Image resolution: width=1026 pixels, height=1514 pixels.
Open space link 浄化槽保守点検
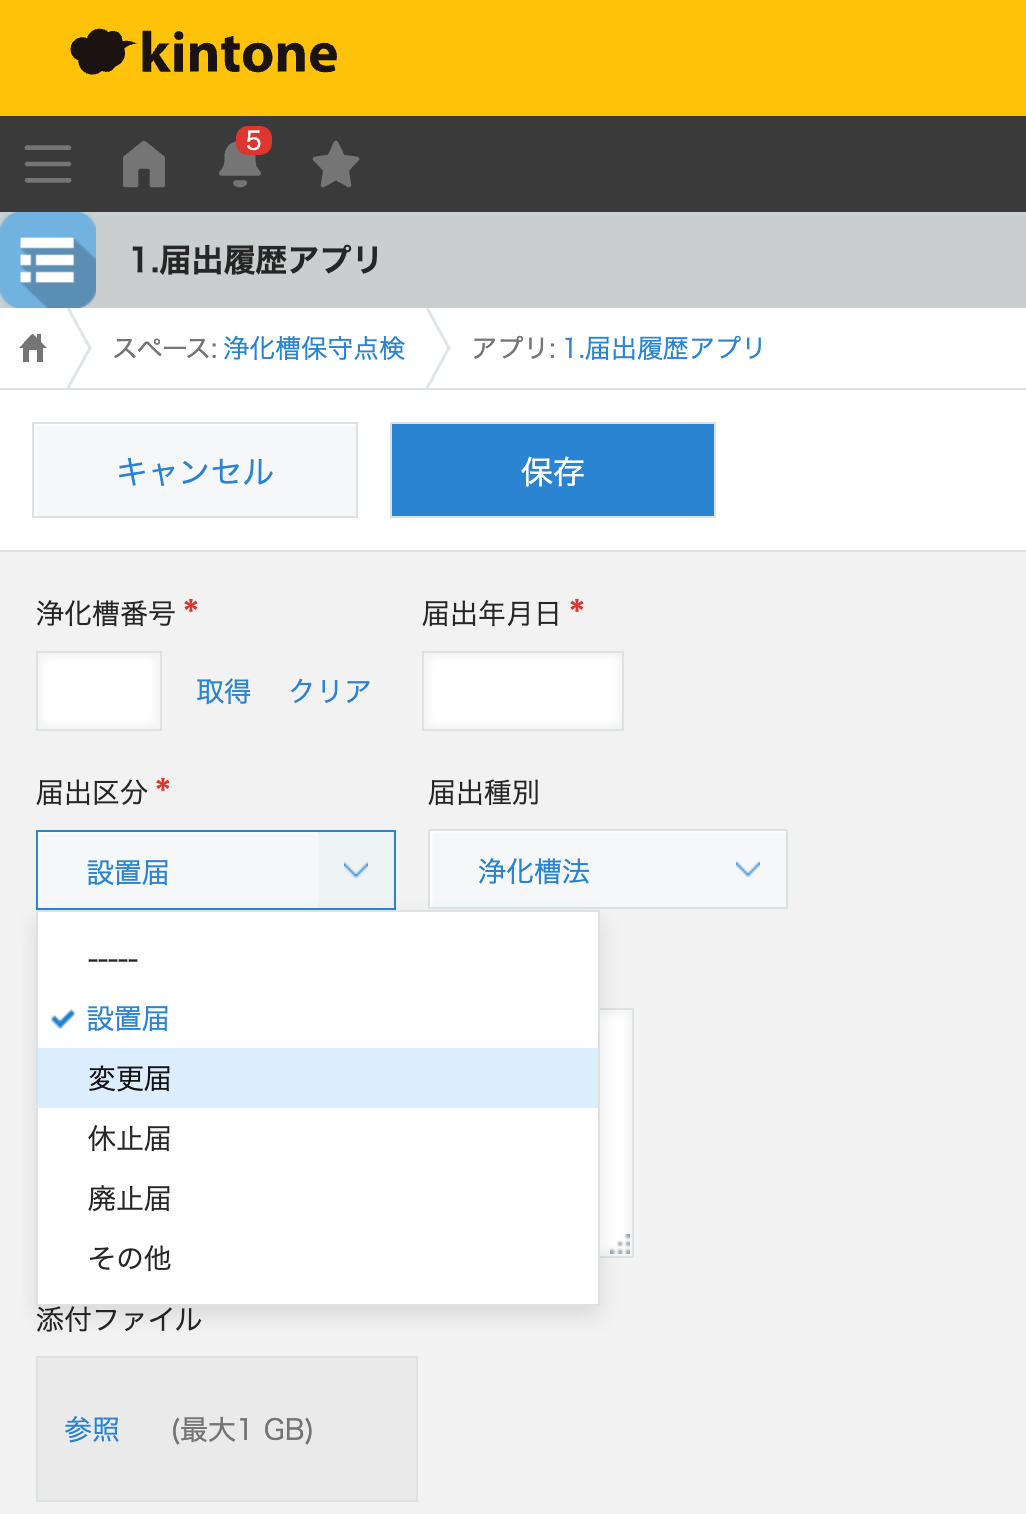(314, 348)
